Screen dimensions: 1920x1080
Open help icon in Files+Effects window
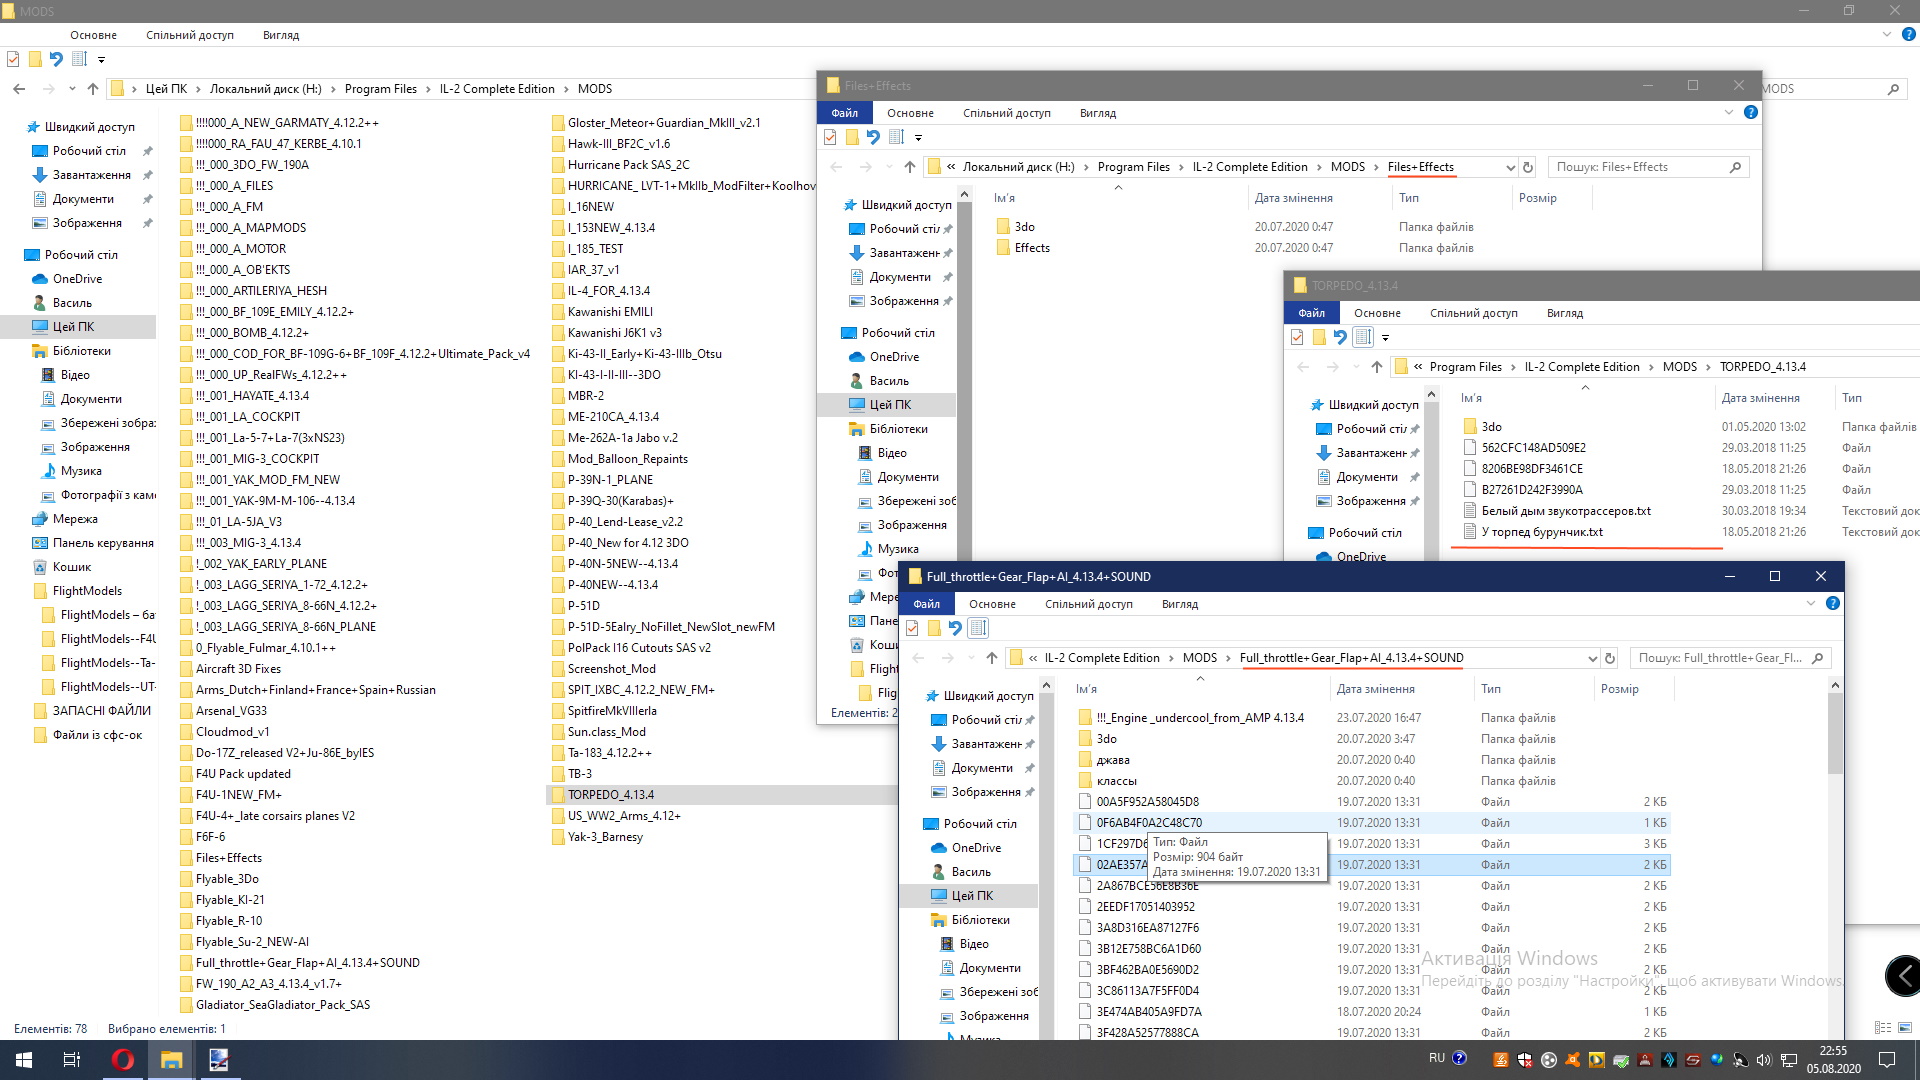(x=1750, y=112)
